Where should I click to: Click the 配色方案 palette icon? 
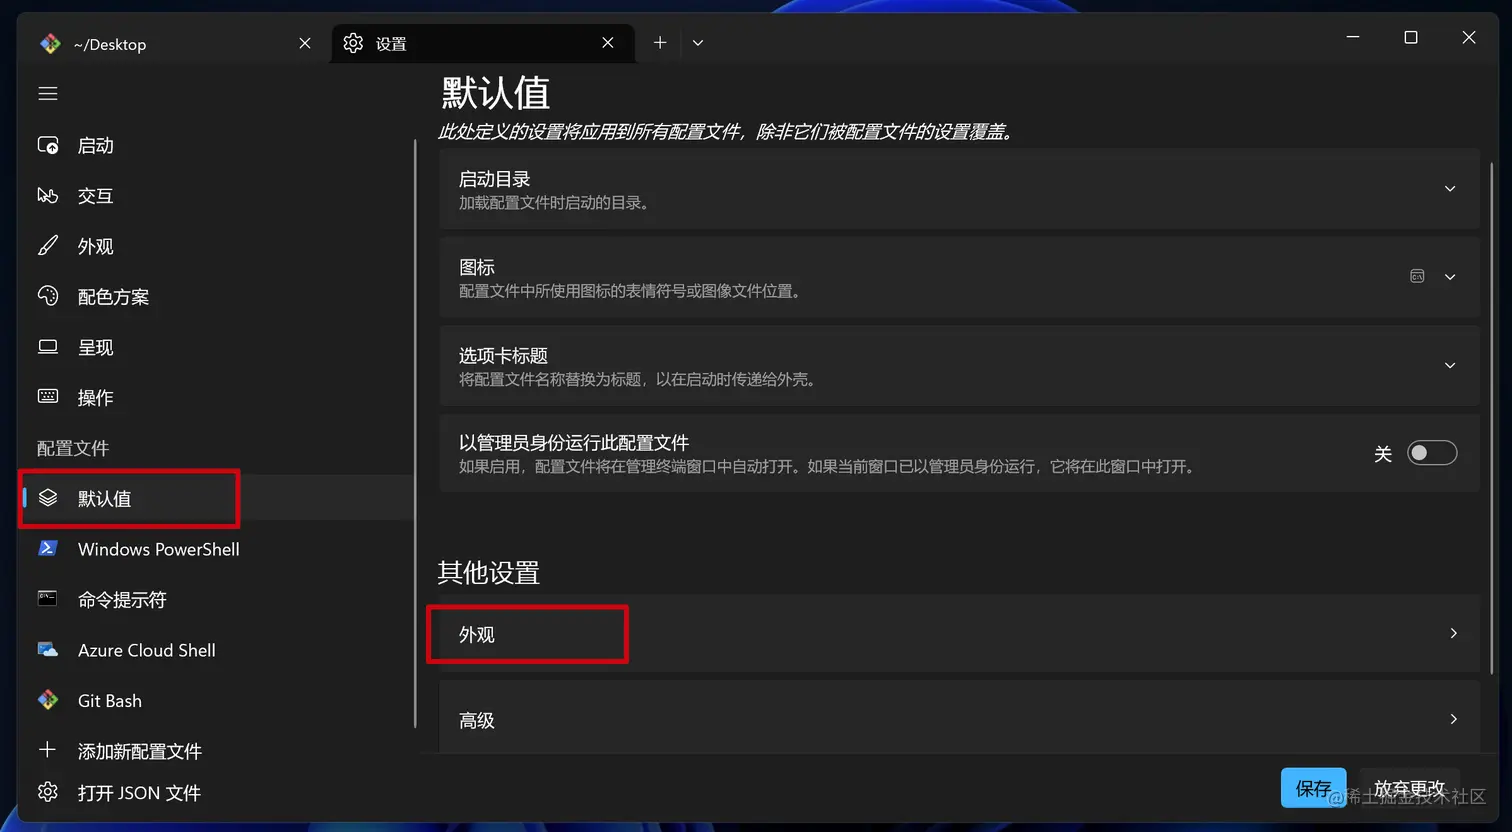coord(48,296)
